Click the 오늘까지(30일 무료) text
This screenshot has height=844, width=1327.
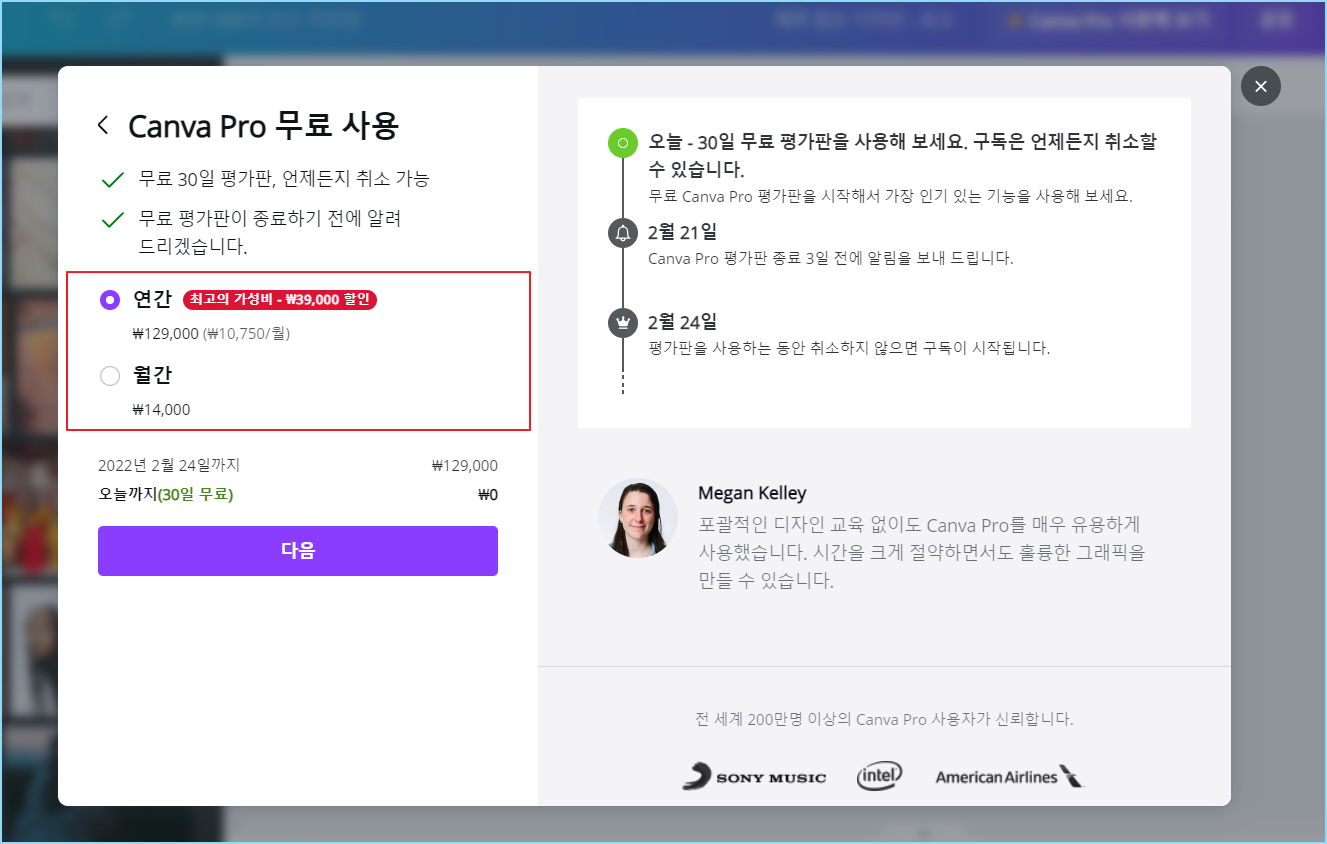click(x=166, y=494)
